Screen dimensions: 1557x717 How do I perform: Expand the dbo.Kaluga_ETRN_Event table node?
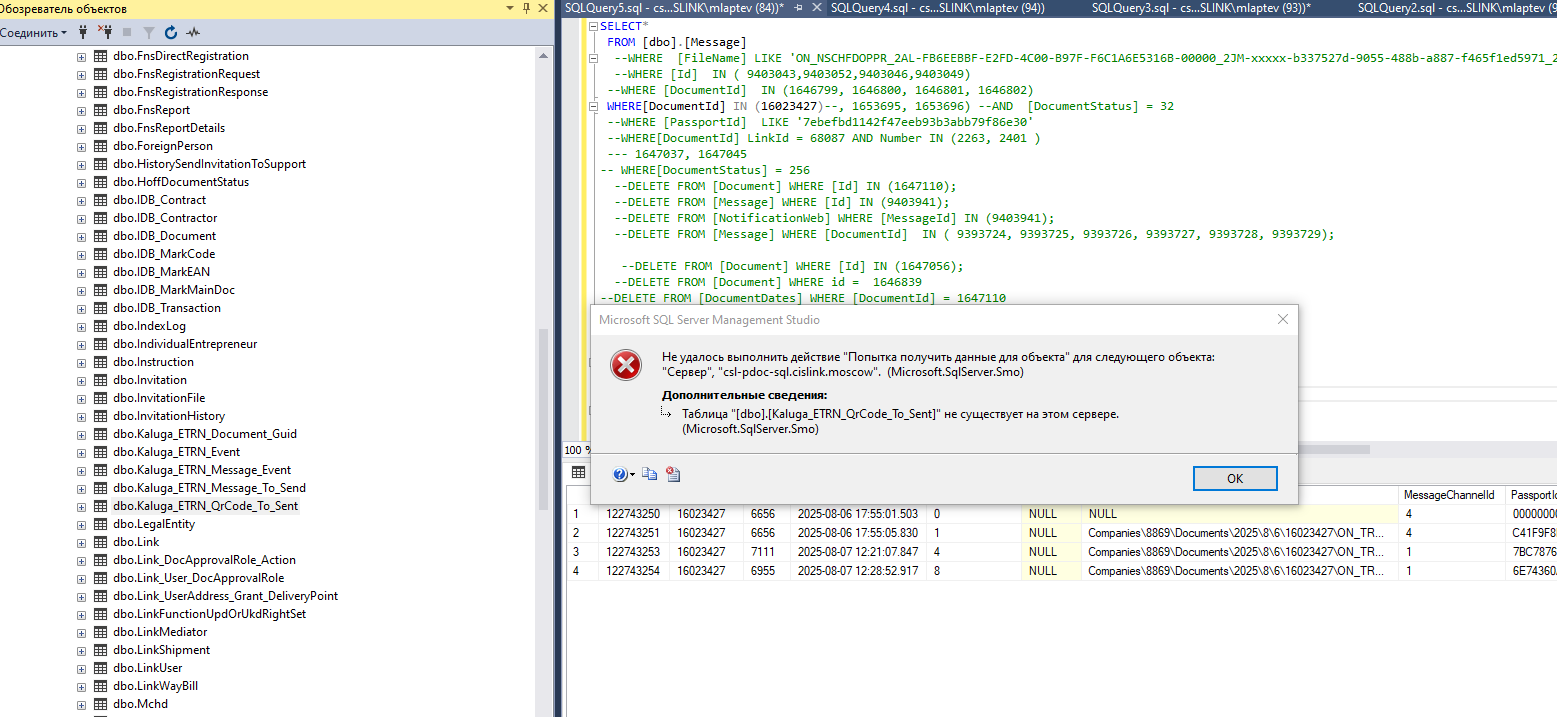[82, 452]
